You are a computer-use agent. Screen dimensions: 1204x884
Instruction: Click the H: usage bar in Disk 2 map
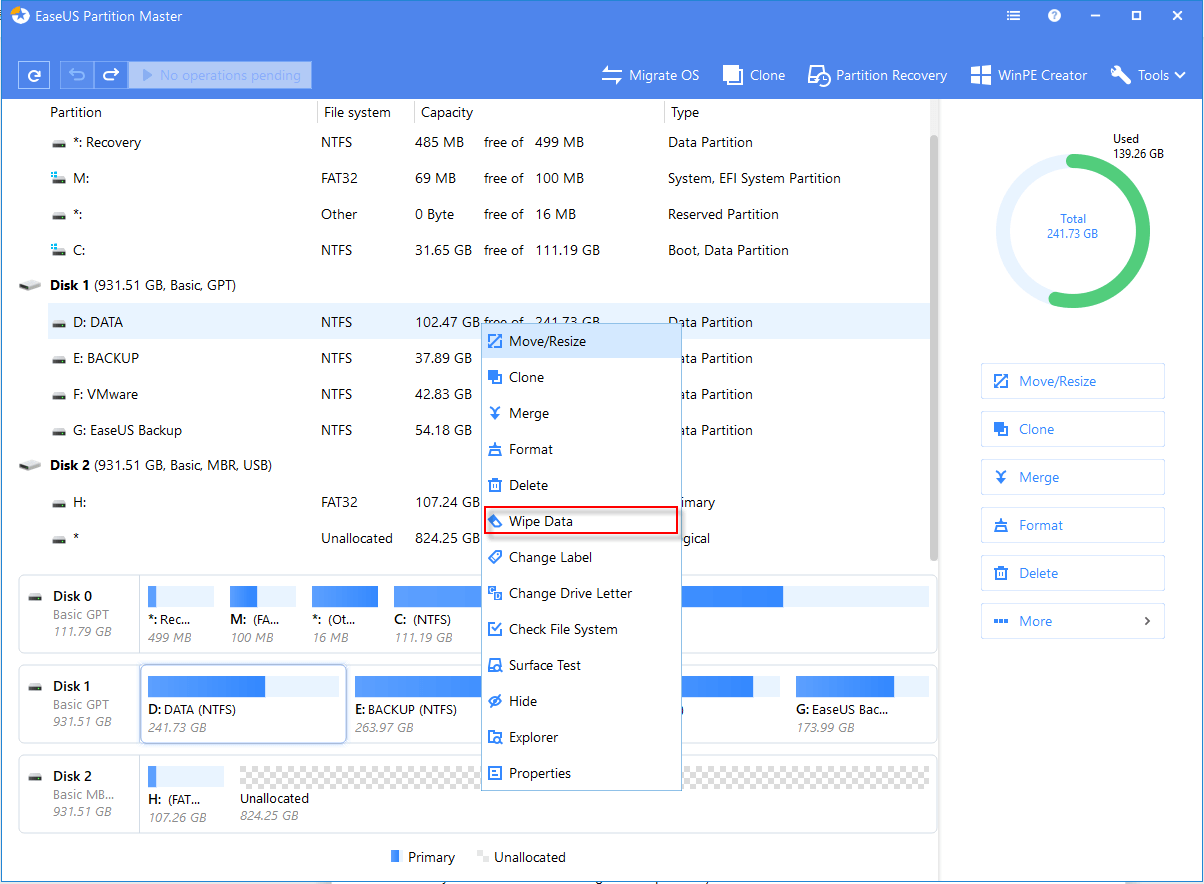[186, 776]
